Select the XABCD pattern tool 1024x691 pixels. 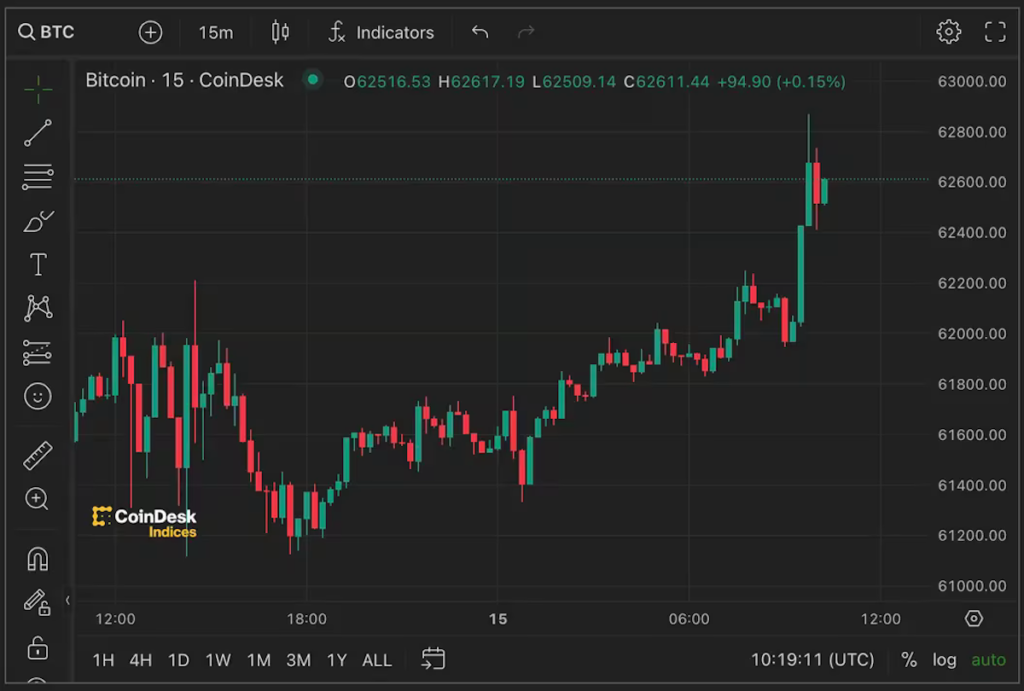pyautogui.click(x=38, y=308)
